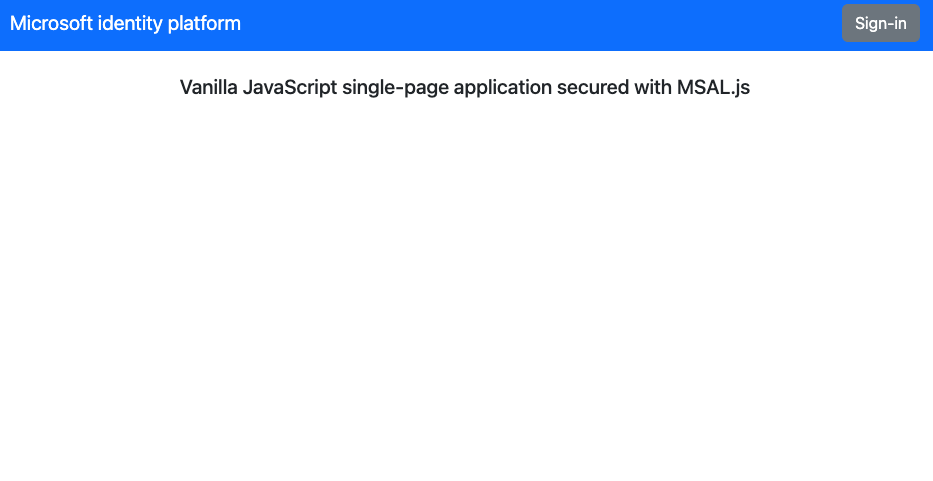Click the word "JavaScript" in the heading
The image size is (933, 481).
pyautogui.click(x=290, y=87)
